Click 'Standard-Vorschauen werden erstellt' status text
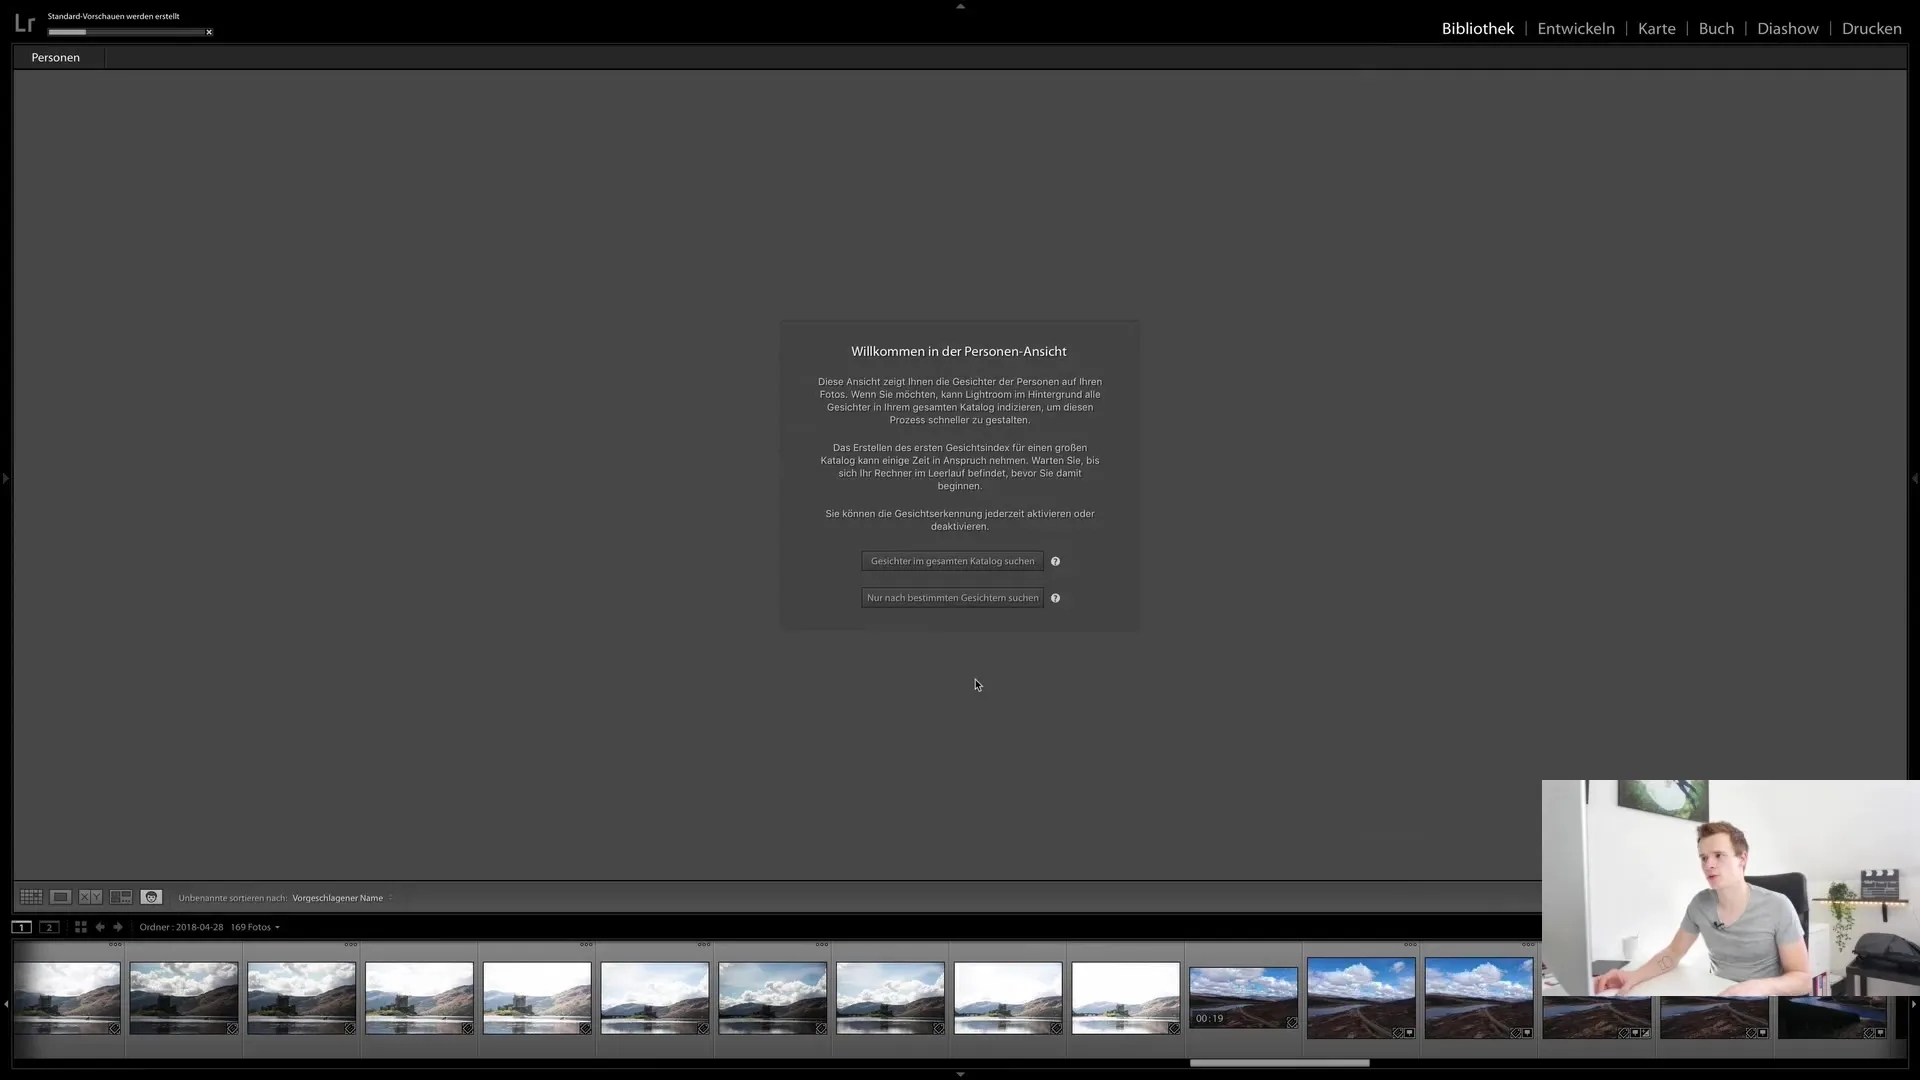This screenshot has height=1080, width=1920. [114, 16]
